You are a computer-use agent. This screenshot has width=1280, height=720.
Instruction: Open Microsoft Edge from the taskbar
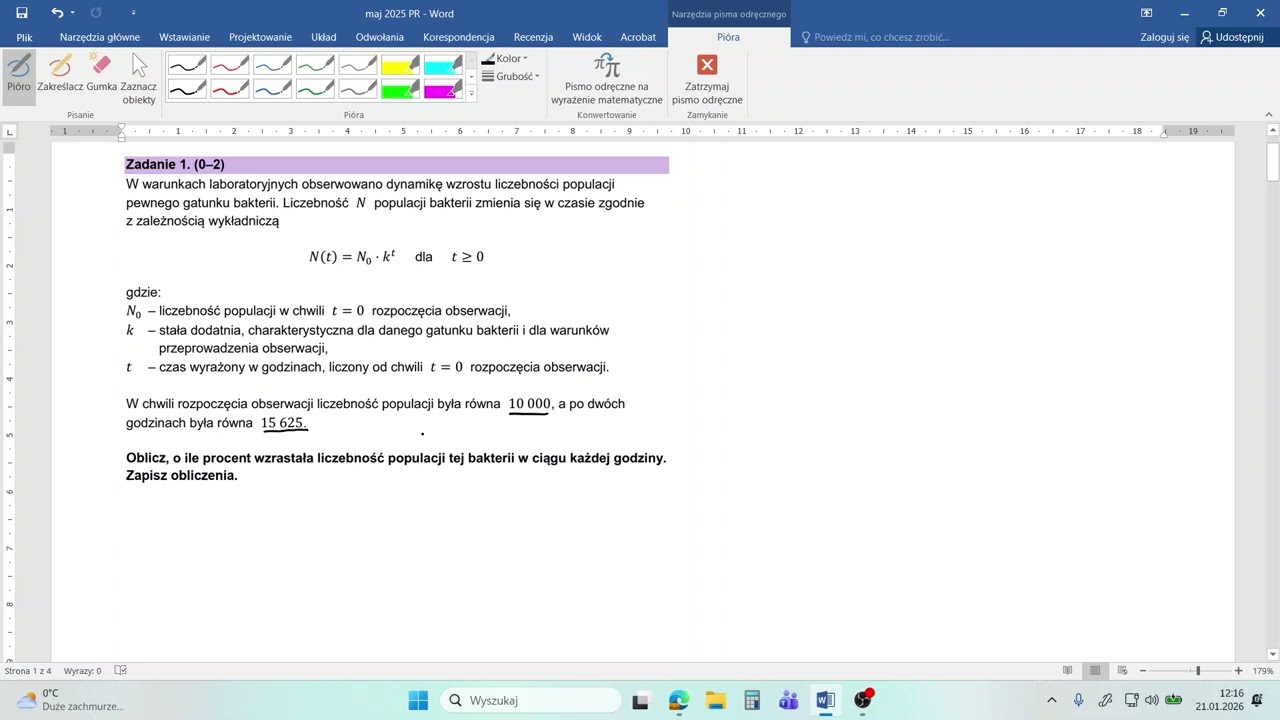pyautogui.click(x=679, y=700)
